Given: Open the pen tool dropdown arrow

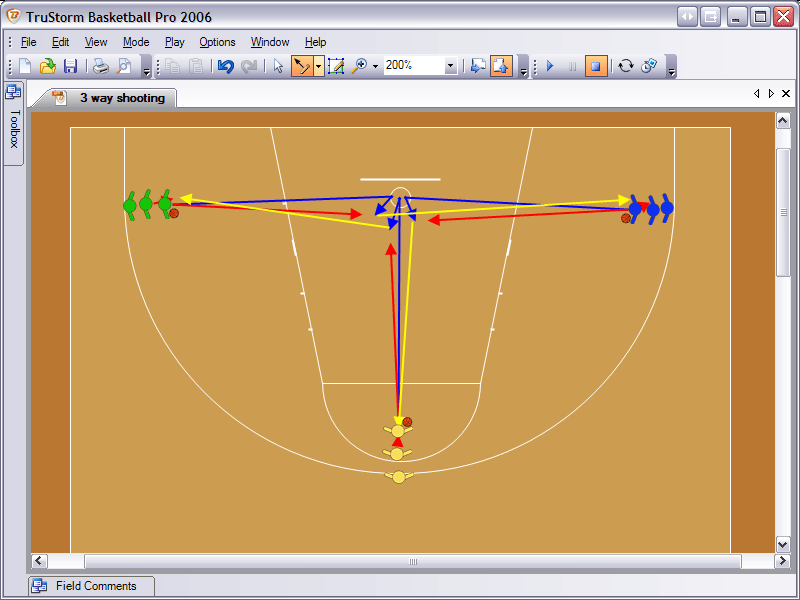Looking at the screenshot, I should [317, 66].
